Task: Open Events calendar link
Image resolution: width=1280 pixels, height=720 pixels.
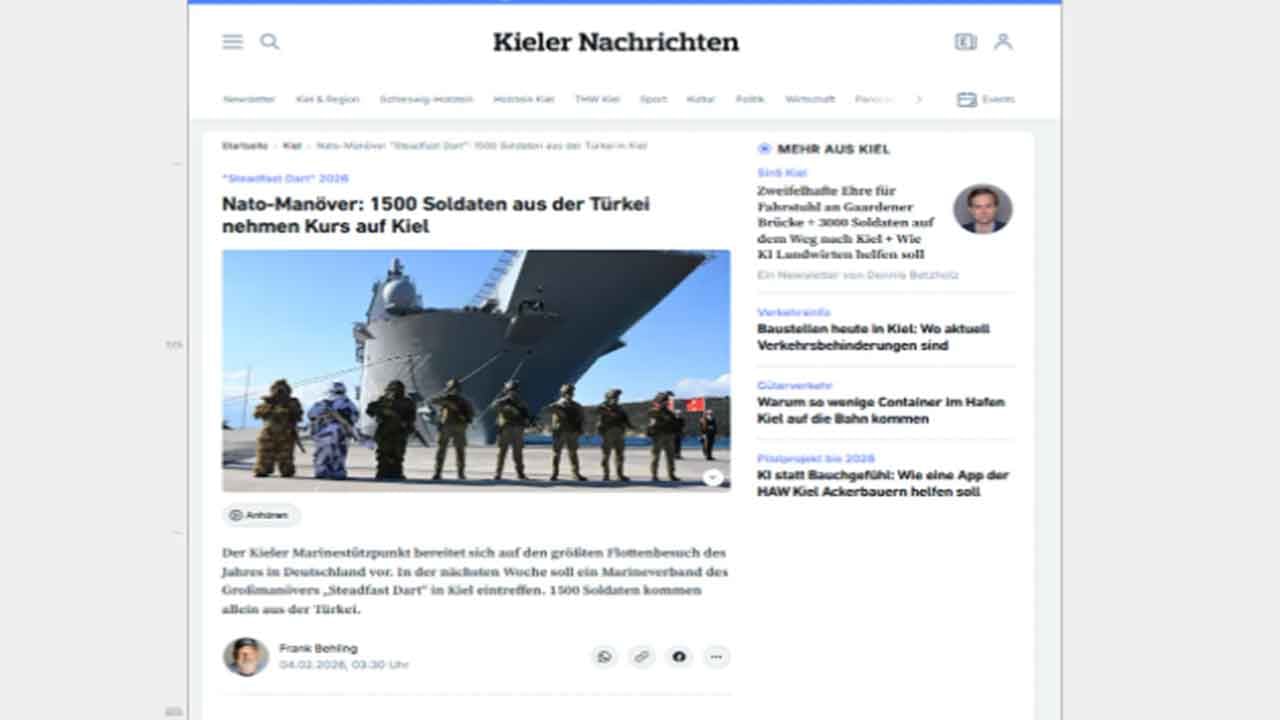Action: click(x=986, y=99)
